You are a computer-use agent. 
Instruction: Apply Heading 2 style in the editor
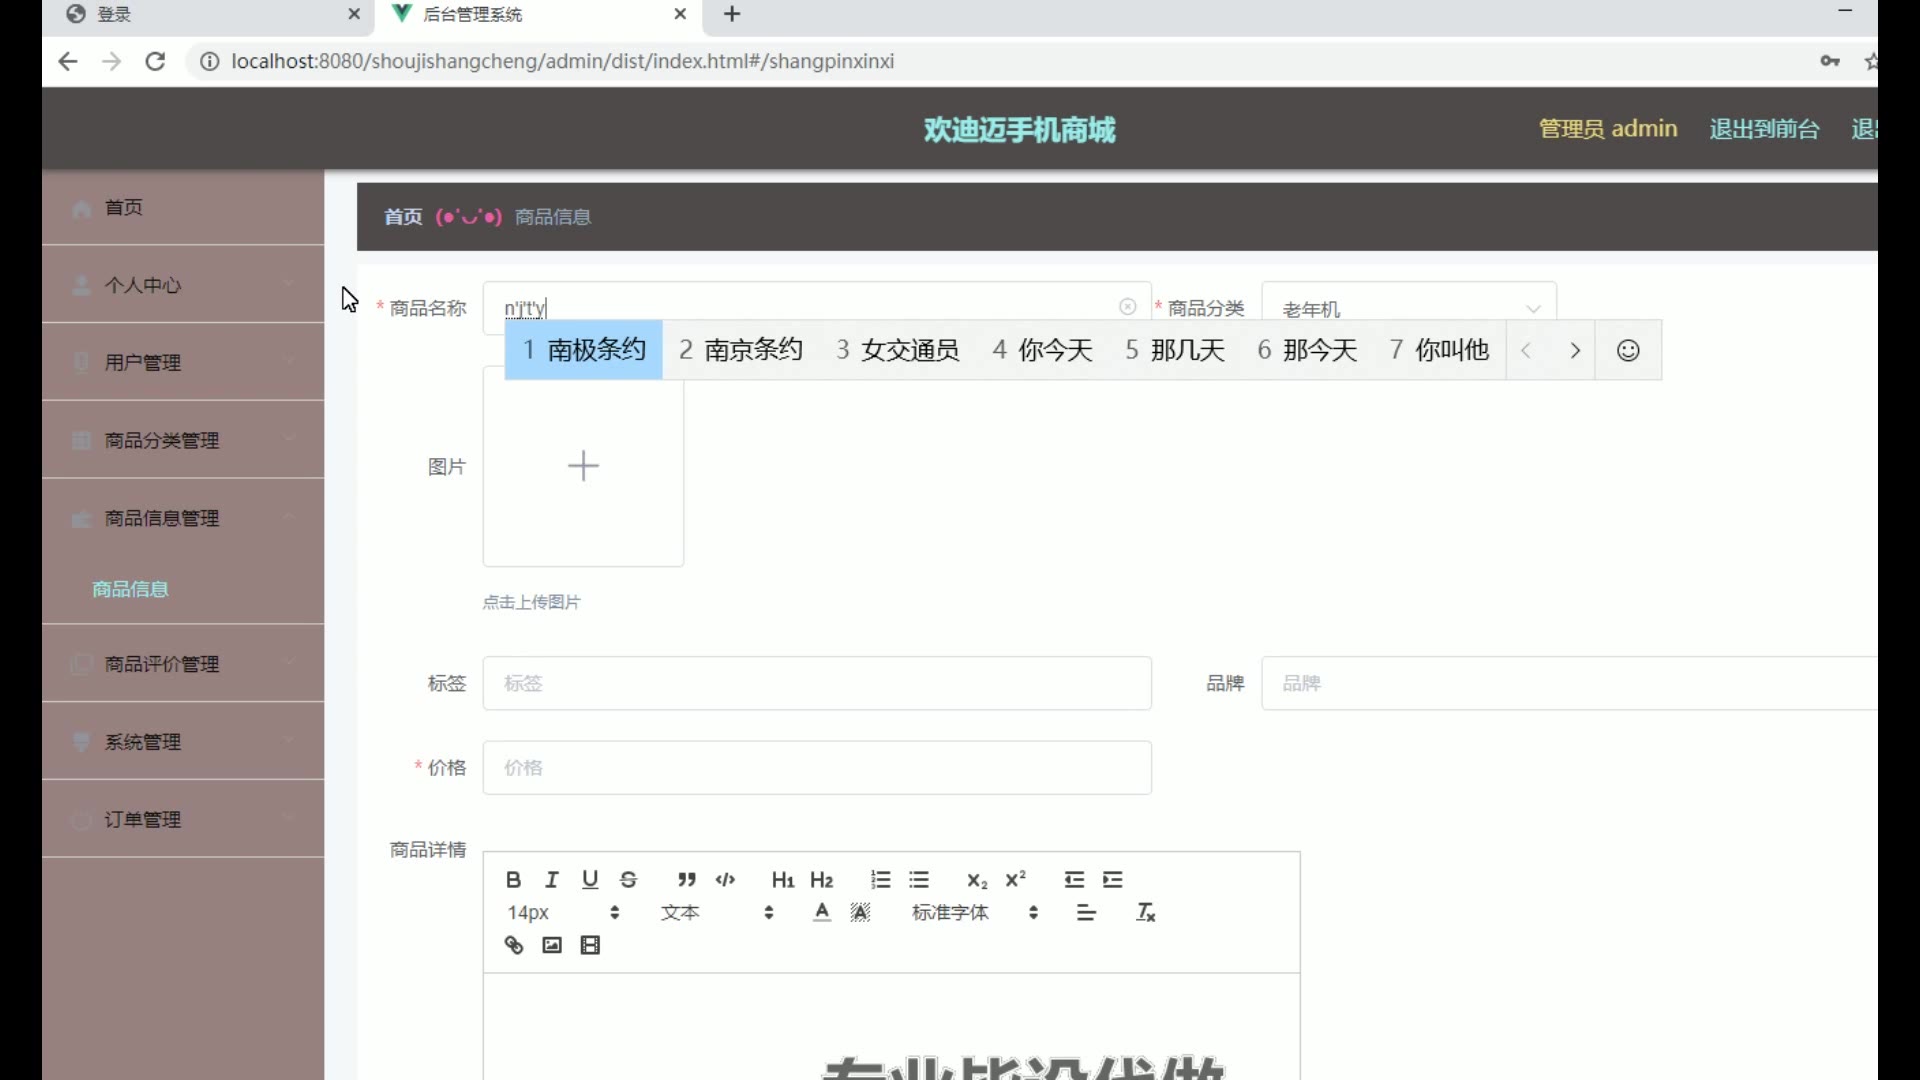[821, 880]
